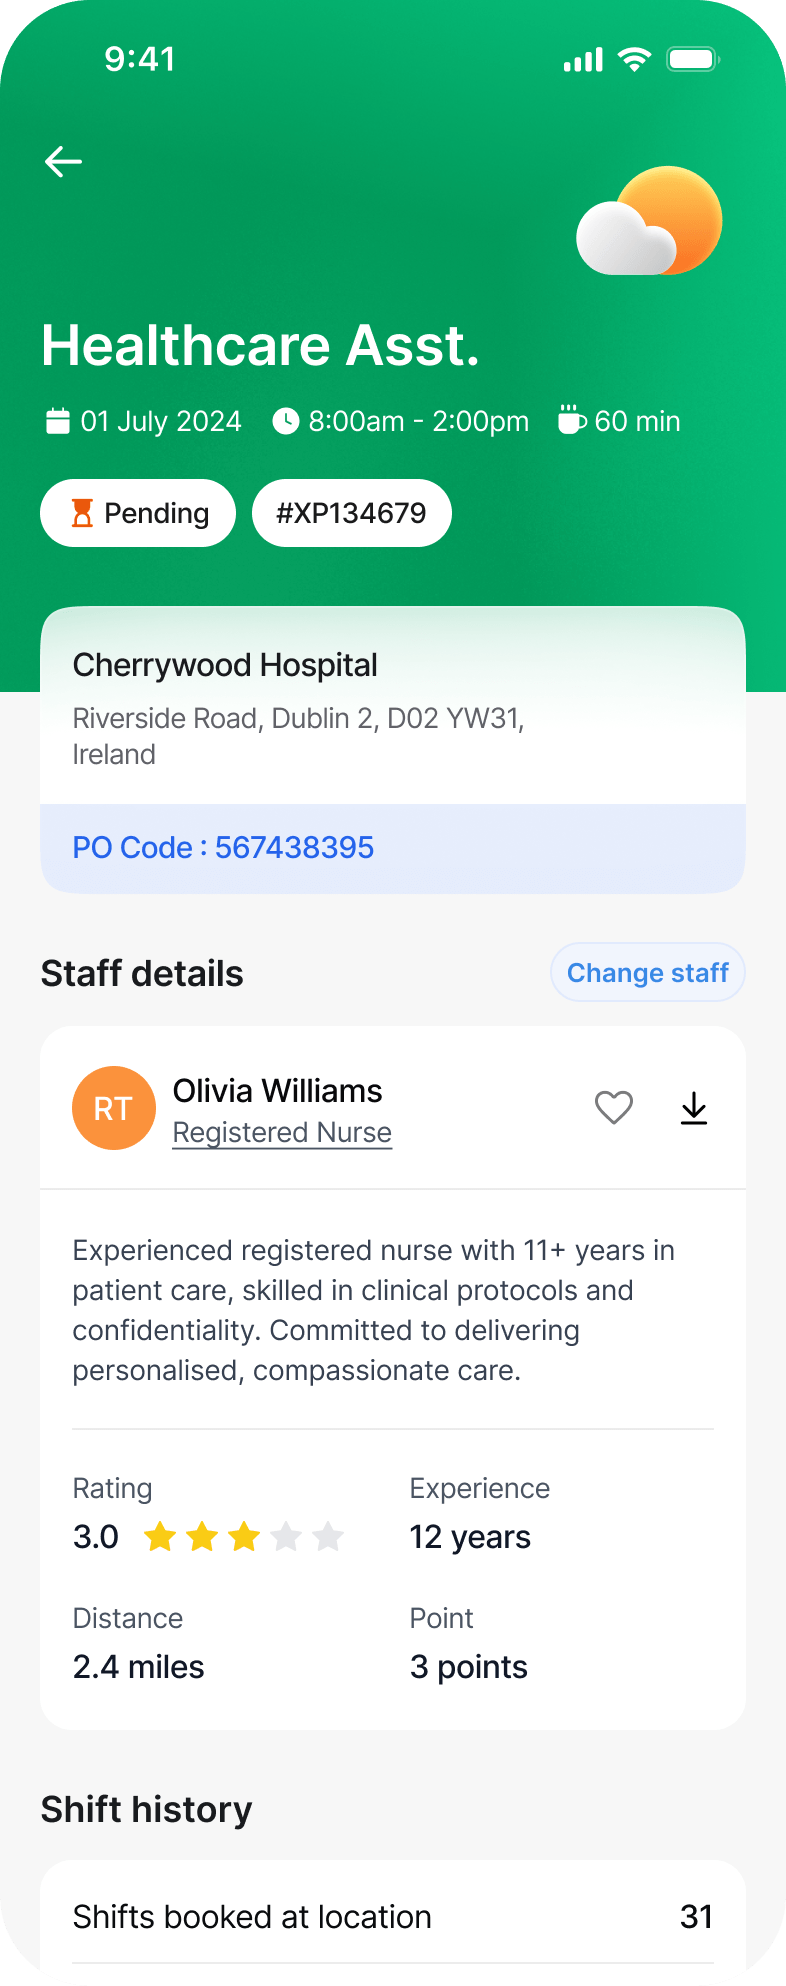Open the Registered Nurse link
Screen dimensions: 786x1986
pos(282,1133)
